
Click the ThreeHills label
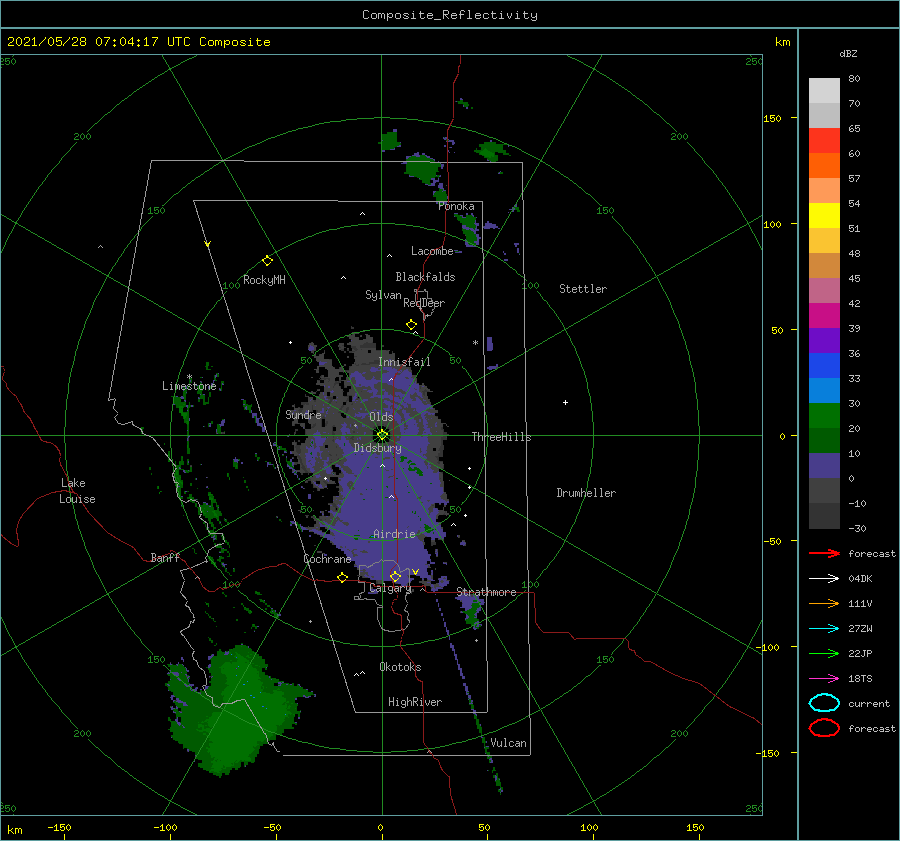501,437
